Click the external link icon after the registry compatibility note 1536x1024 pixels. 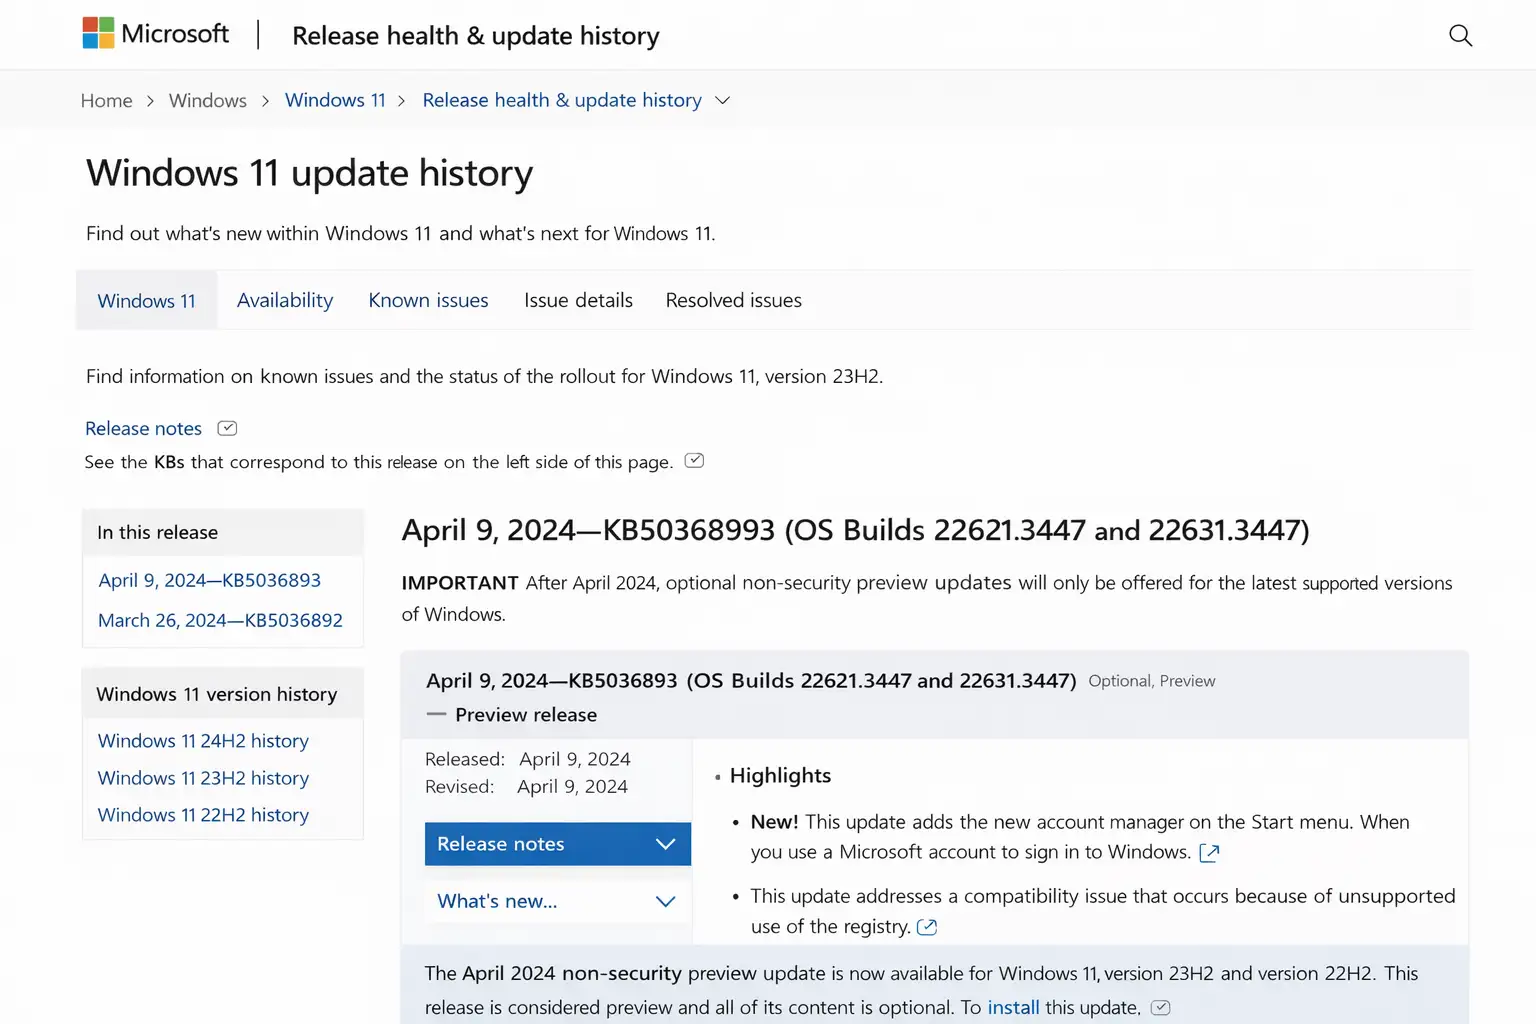(x=927, y=927)
